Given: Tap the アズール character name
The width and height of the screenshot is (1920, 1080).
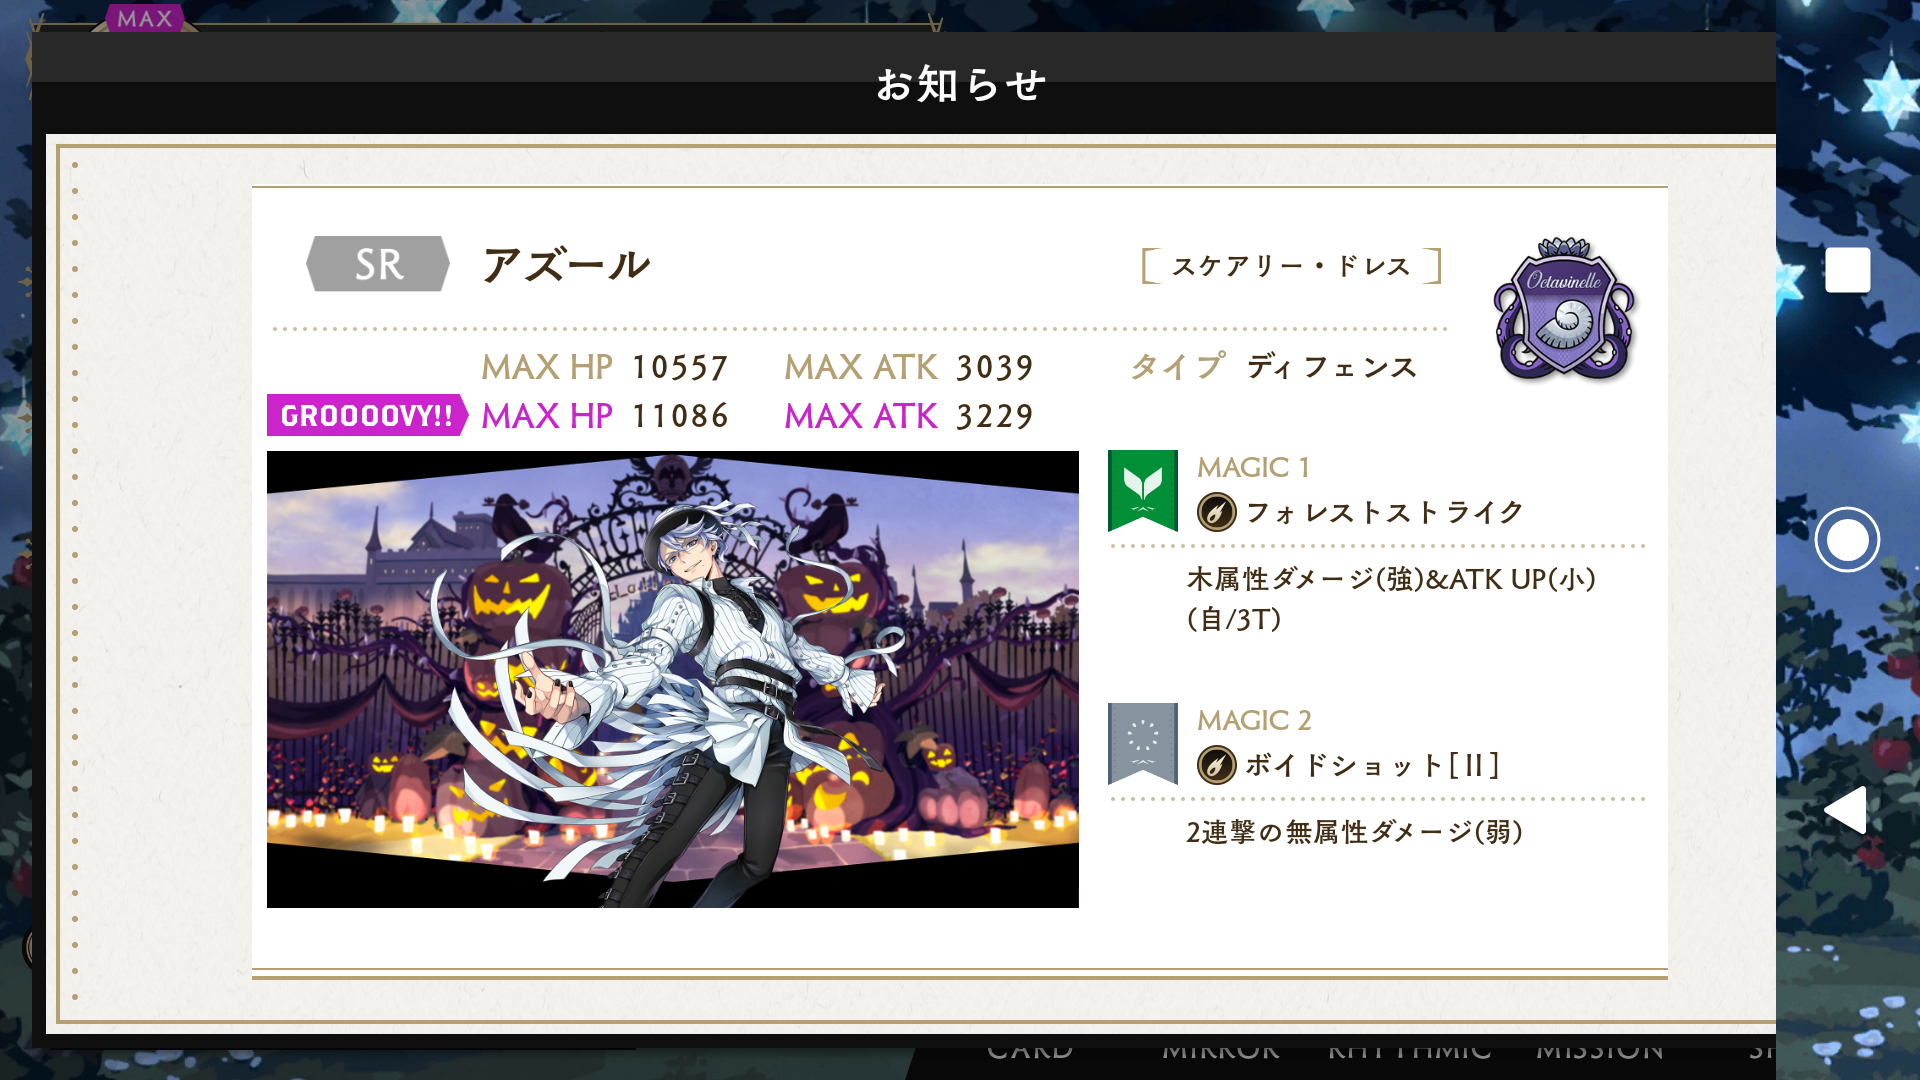Looking at the screenshot, I should (566, 265).
